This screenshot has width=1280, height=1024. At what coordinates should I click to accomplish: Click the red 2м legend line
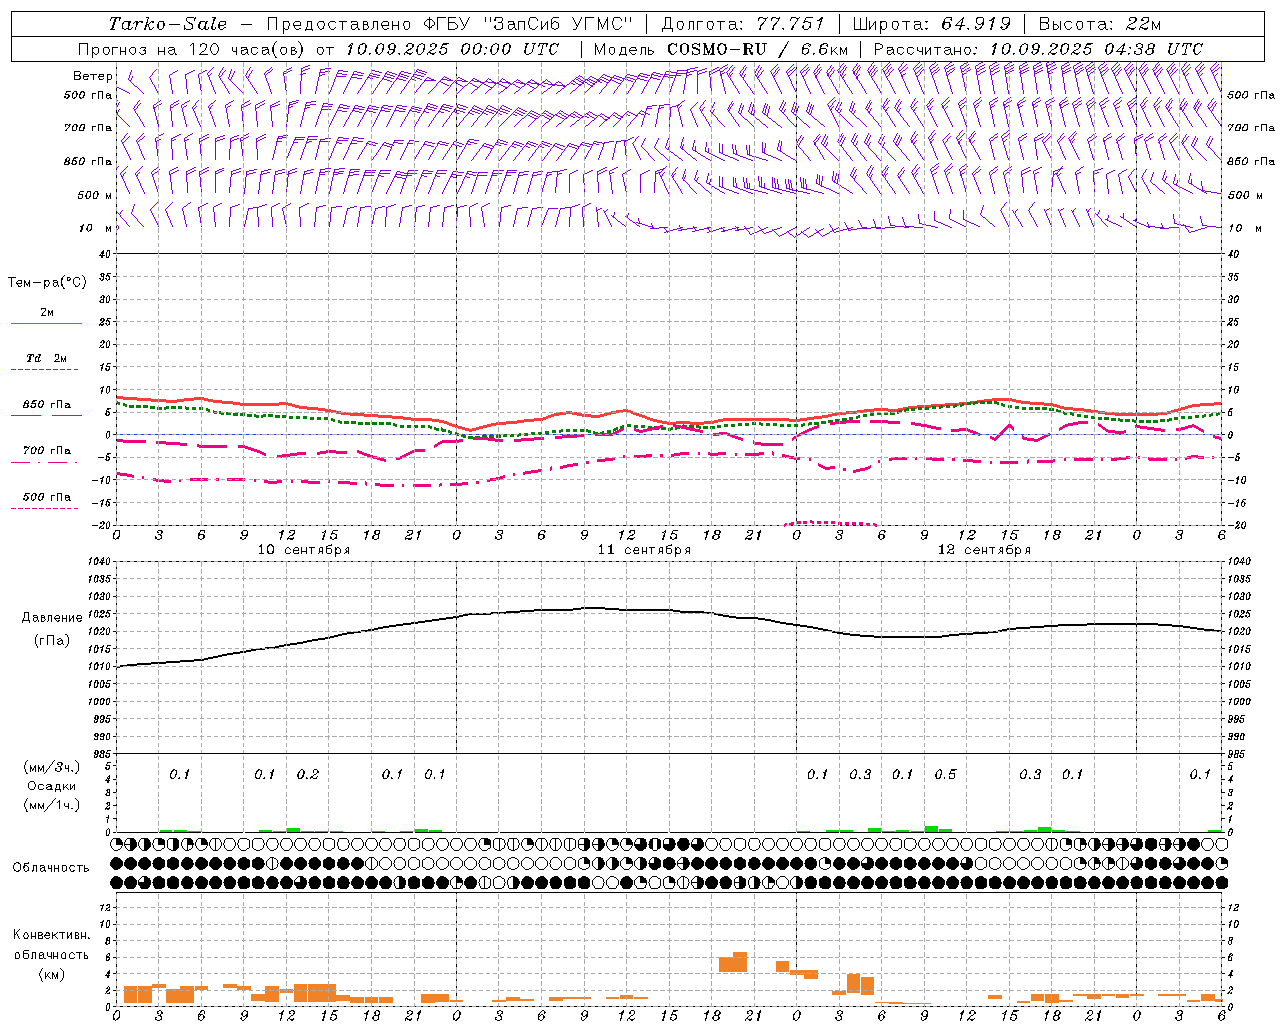point(46,324)
